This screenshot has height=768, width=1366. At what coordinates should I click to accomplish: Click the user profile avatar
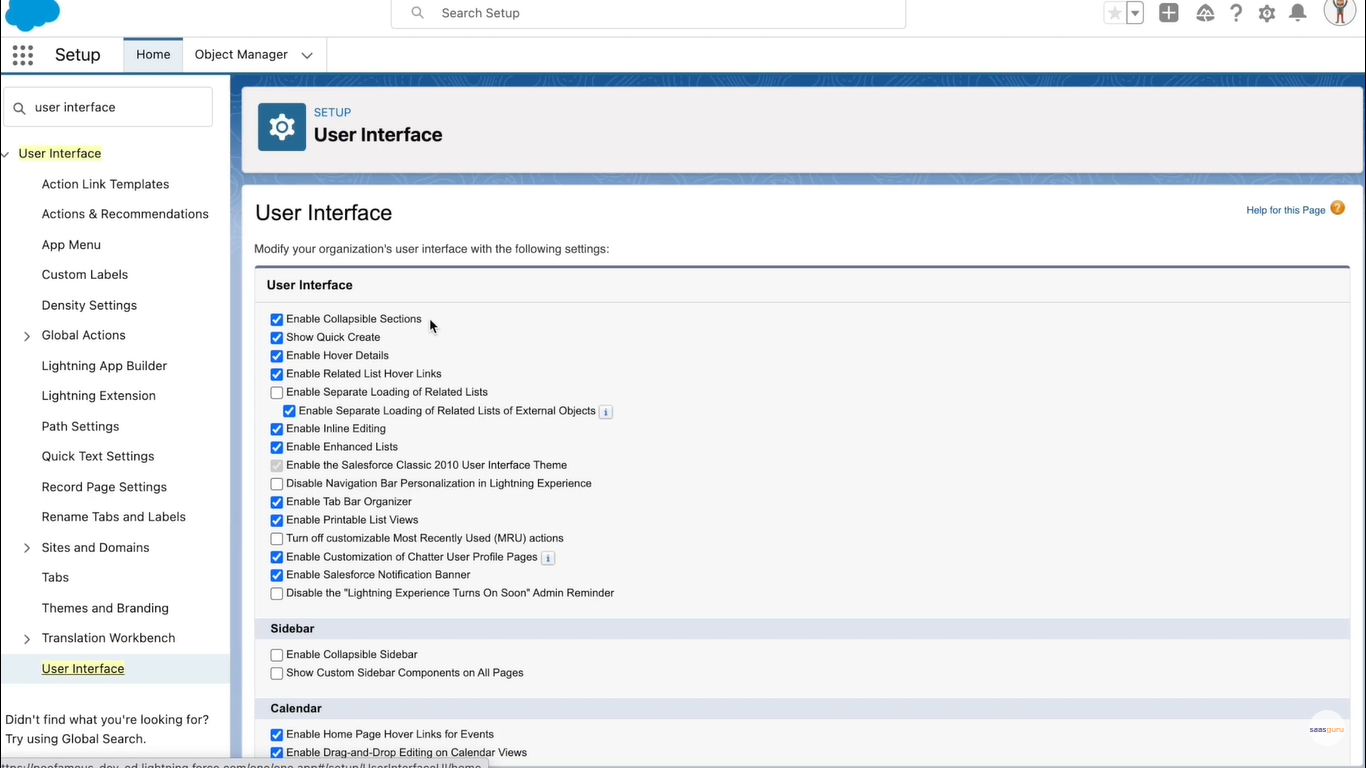pos(1339,12)
